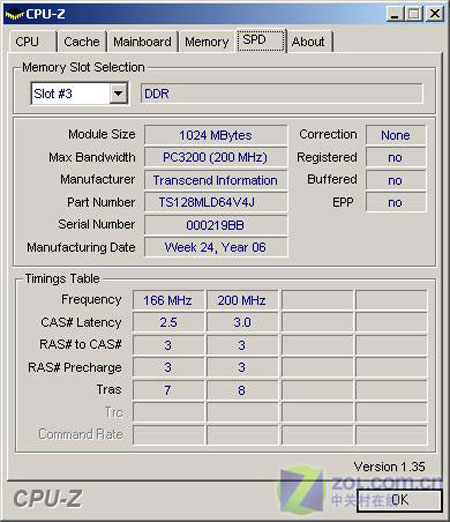Click the Slot #3 combo box text
The image size is (450, 522).
point(53,94)
